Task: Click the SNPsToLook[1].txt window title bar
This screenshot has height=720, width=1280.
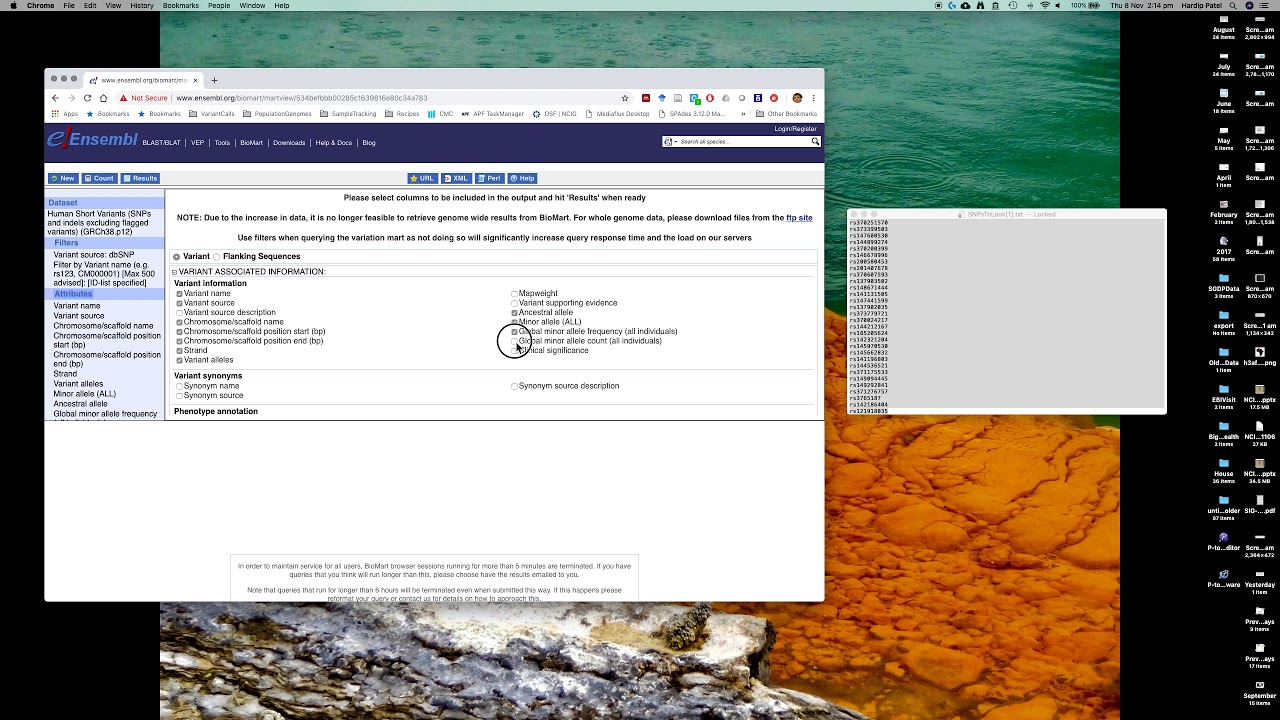Action: pos(1006,214)
